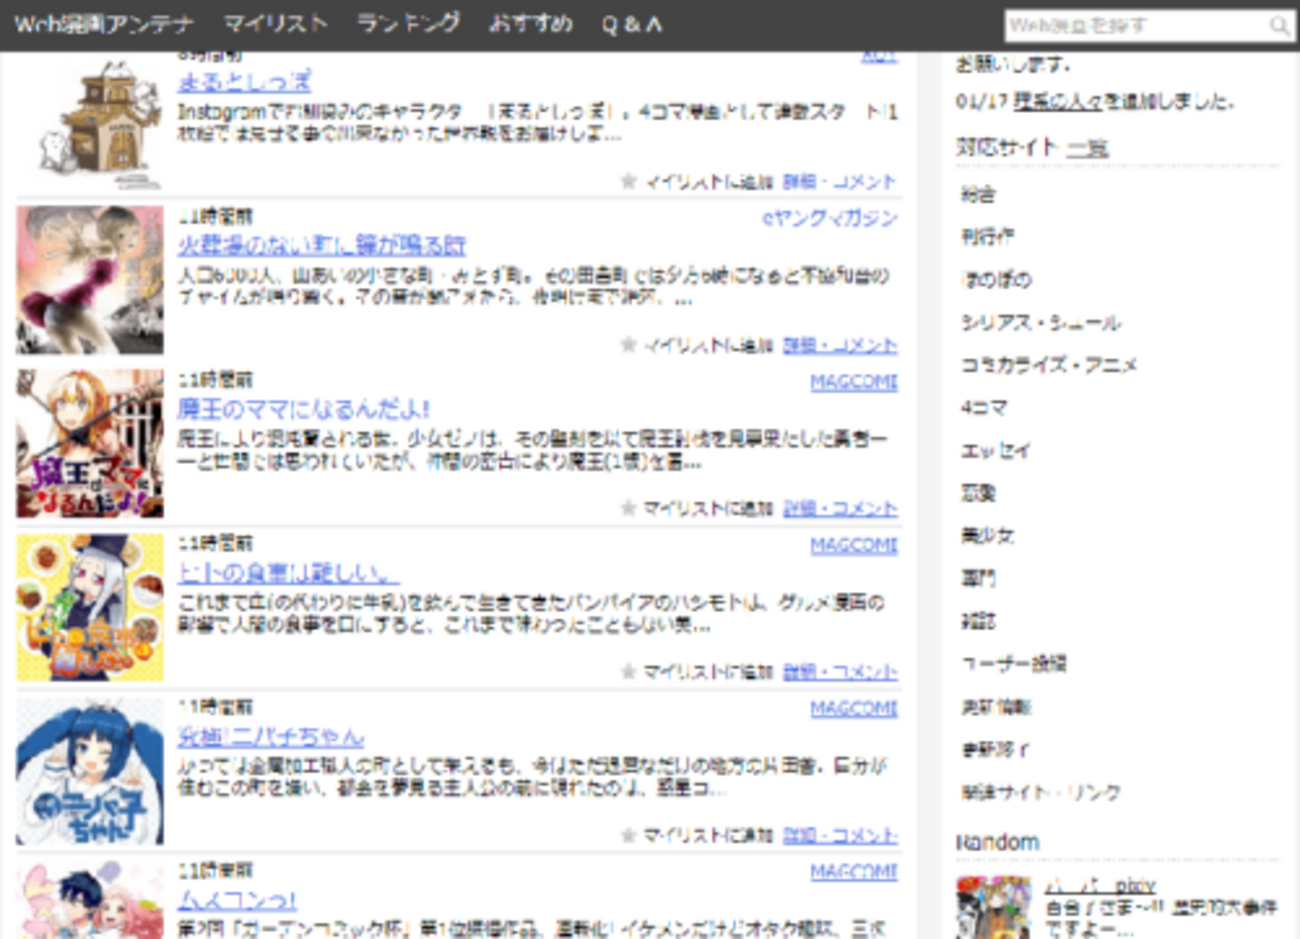This screenshot has width=1300, height=939.
Task: Click star icon in ヒトの食事 row
Action: (628, 671)
